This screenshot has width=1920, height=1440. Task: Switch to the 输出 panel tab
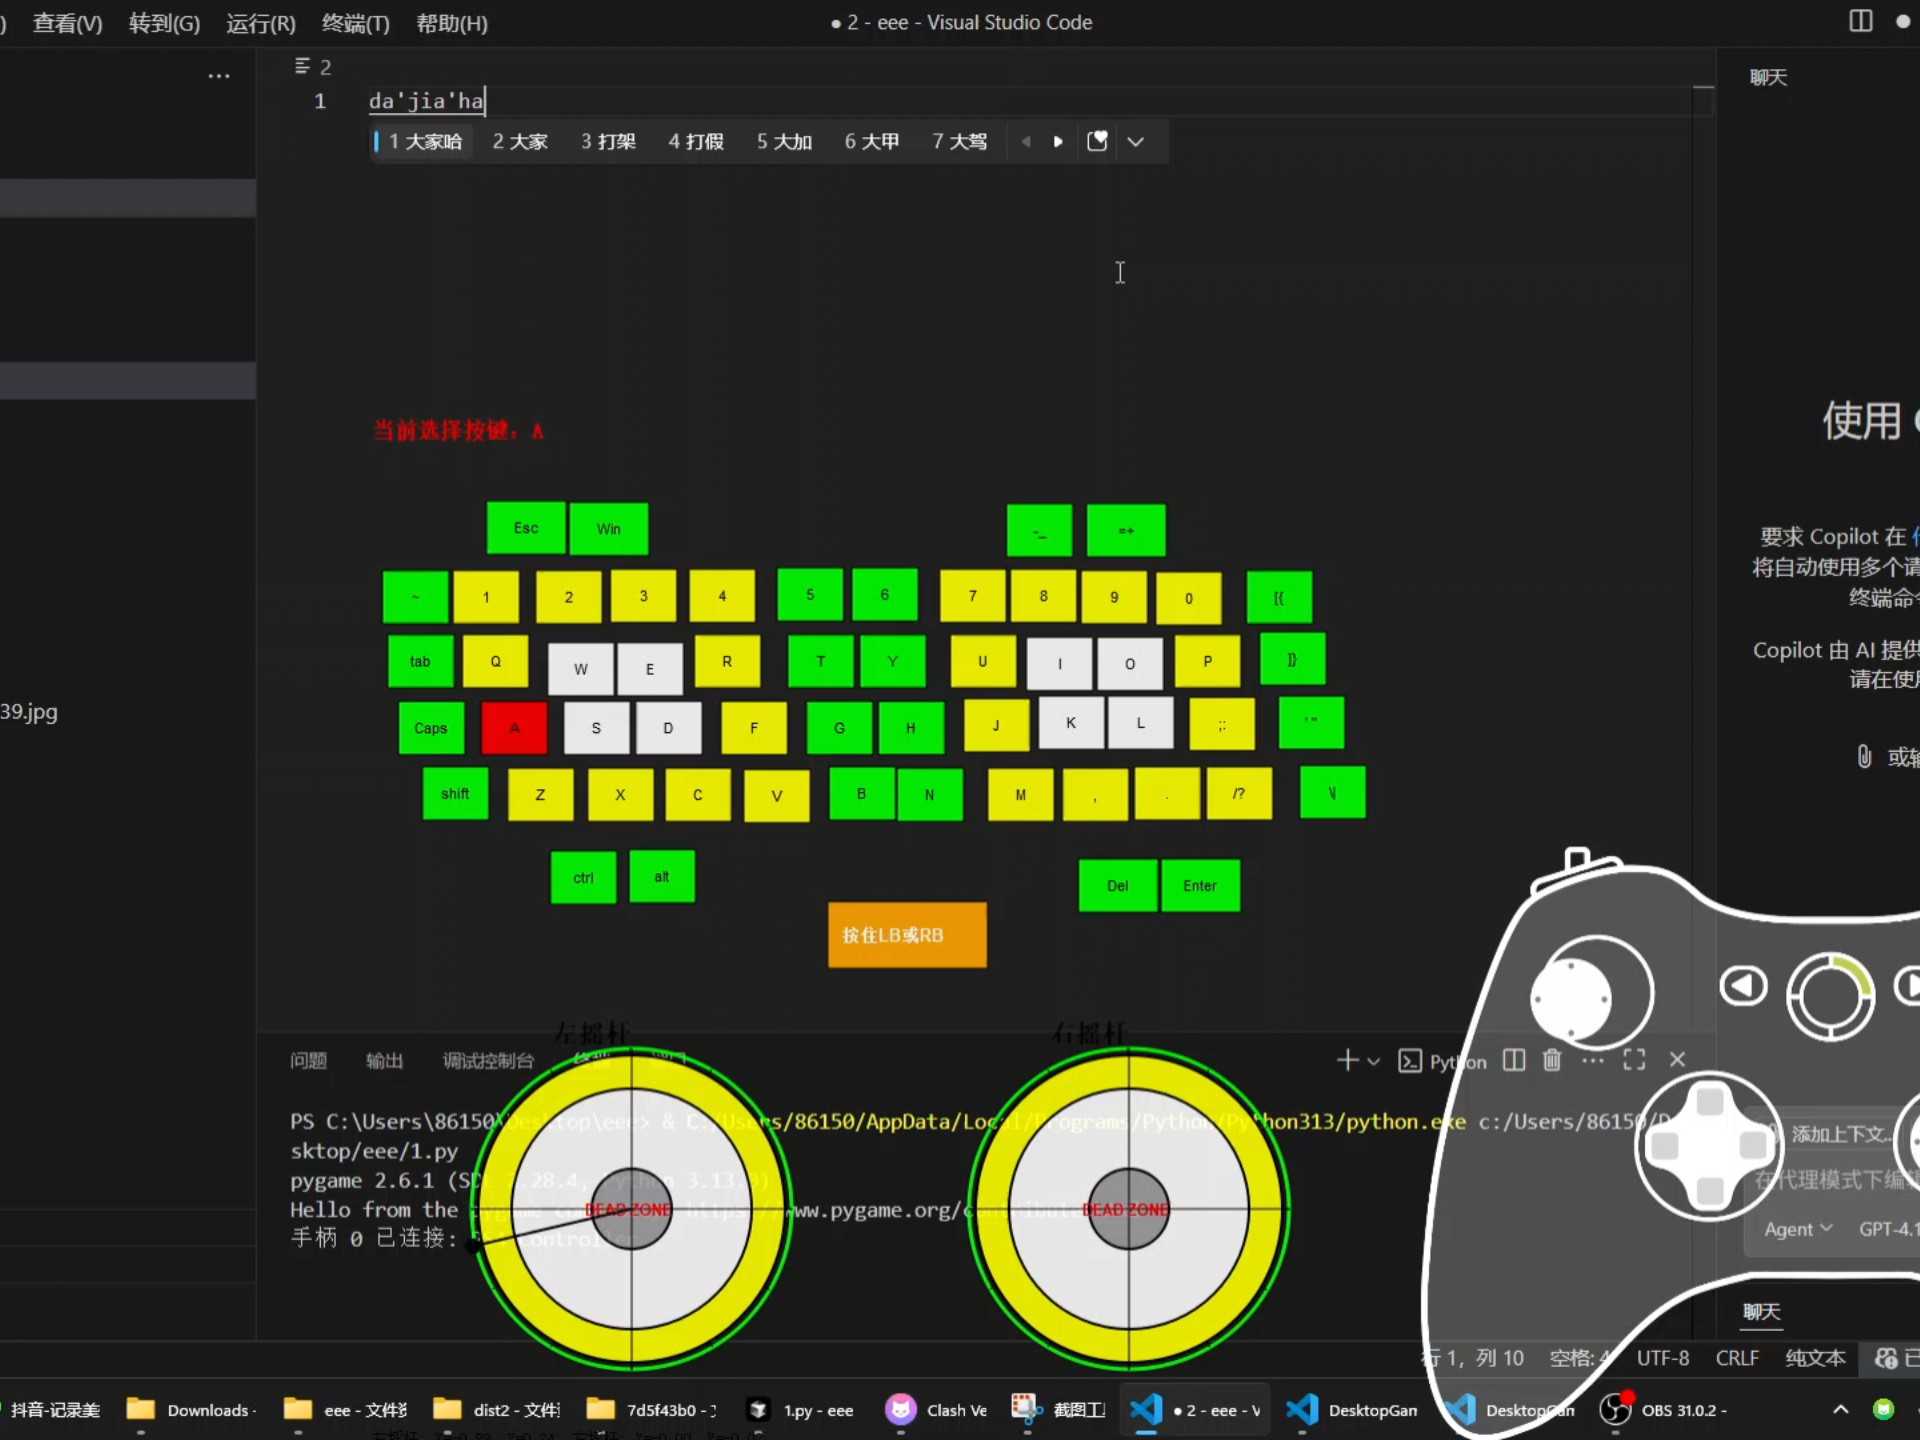point(384,1061)
